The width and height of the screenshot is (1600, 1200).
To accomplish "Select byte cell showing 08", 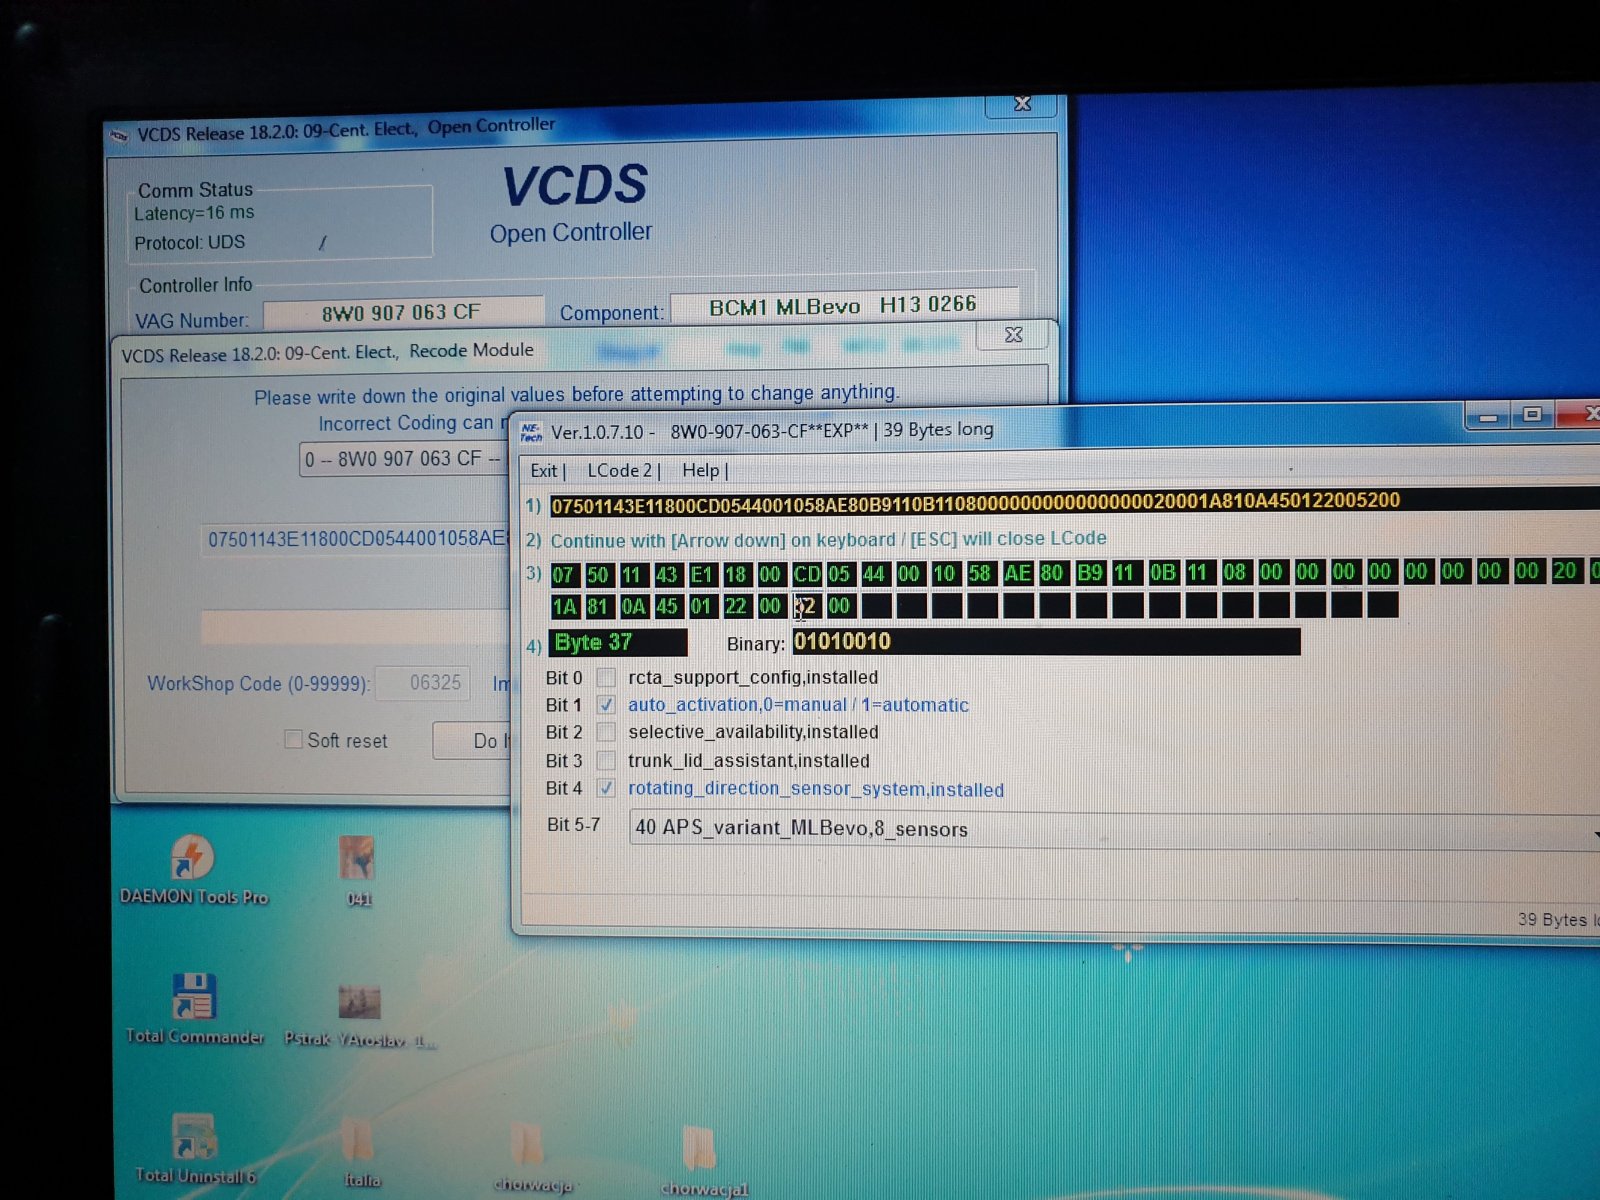I will pyautogui.click(x=1234, y=572).
